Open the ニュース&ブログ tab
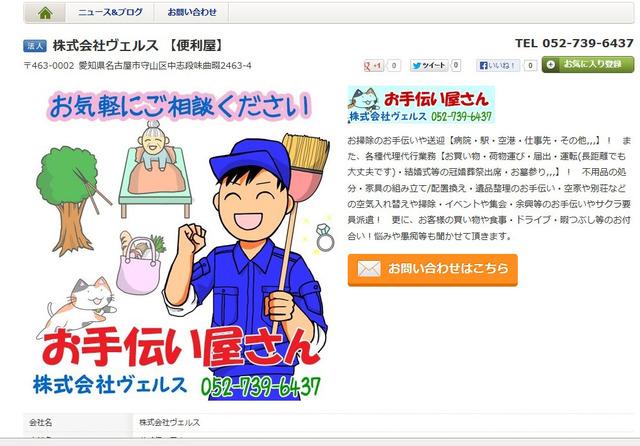This screenshot has width=640, height=446. tap(110, 13)
